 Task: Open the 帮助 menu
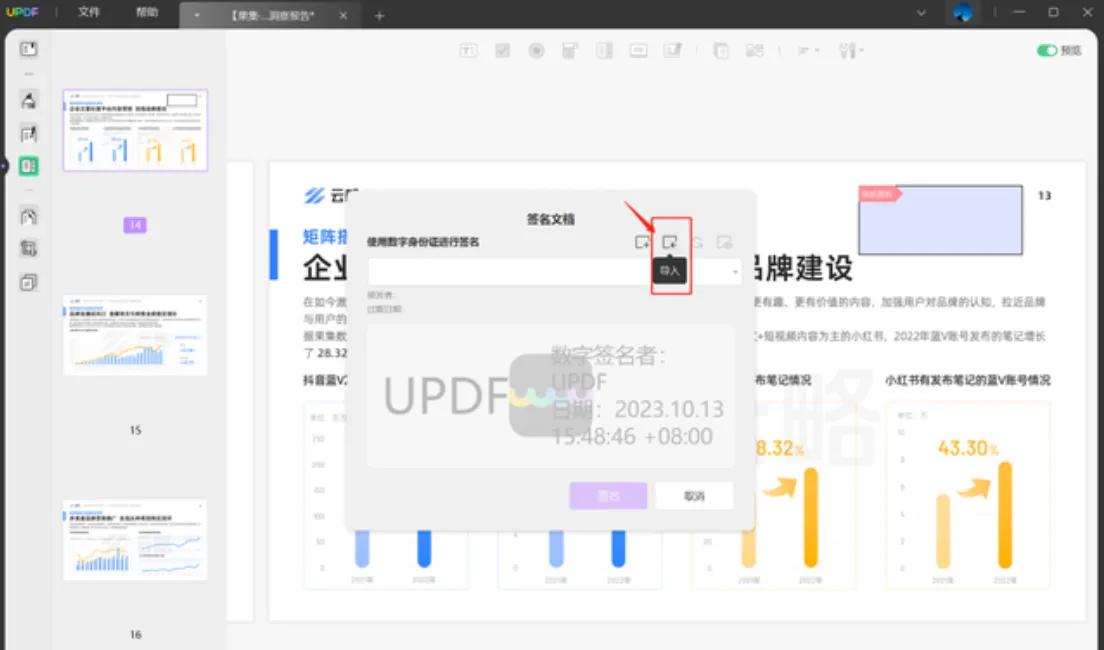(146, 13)
